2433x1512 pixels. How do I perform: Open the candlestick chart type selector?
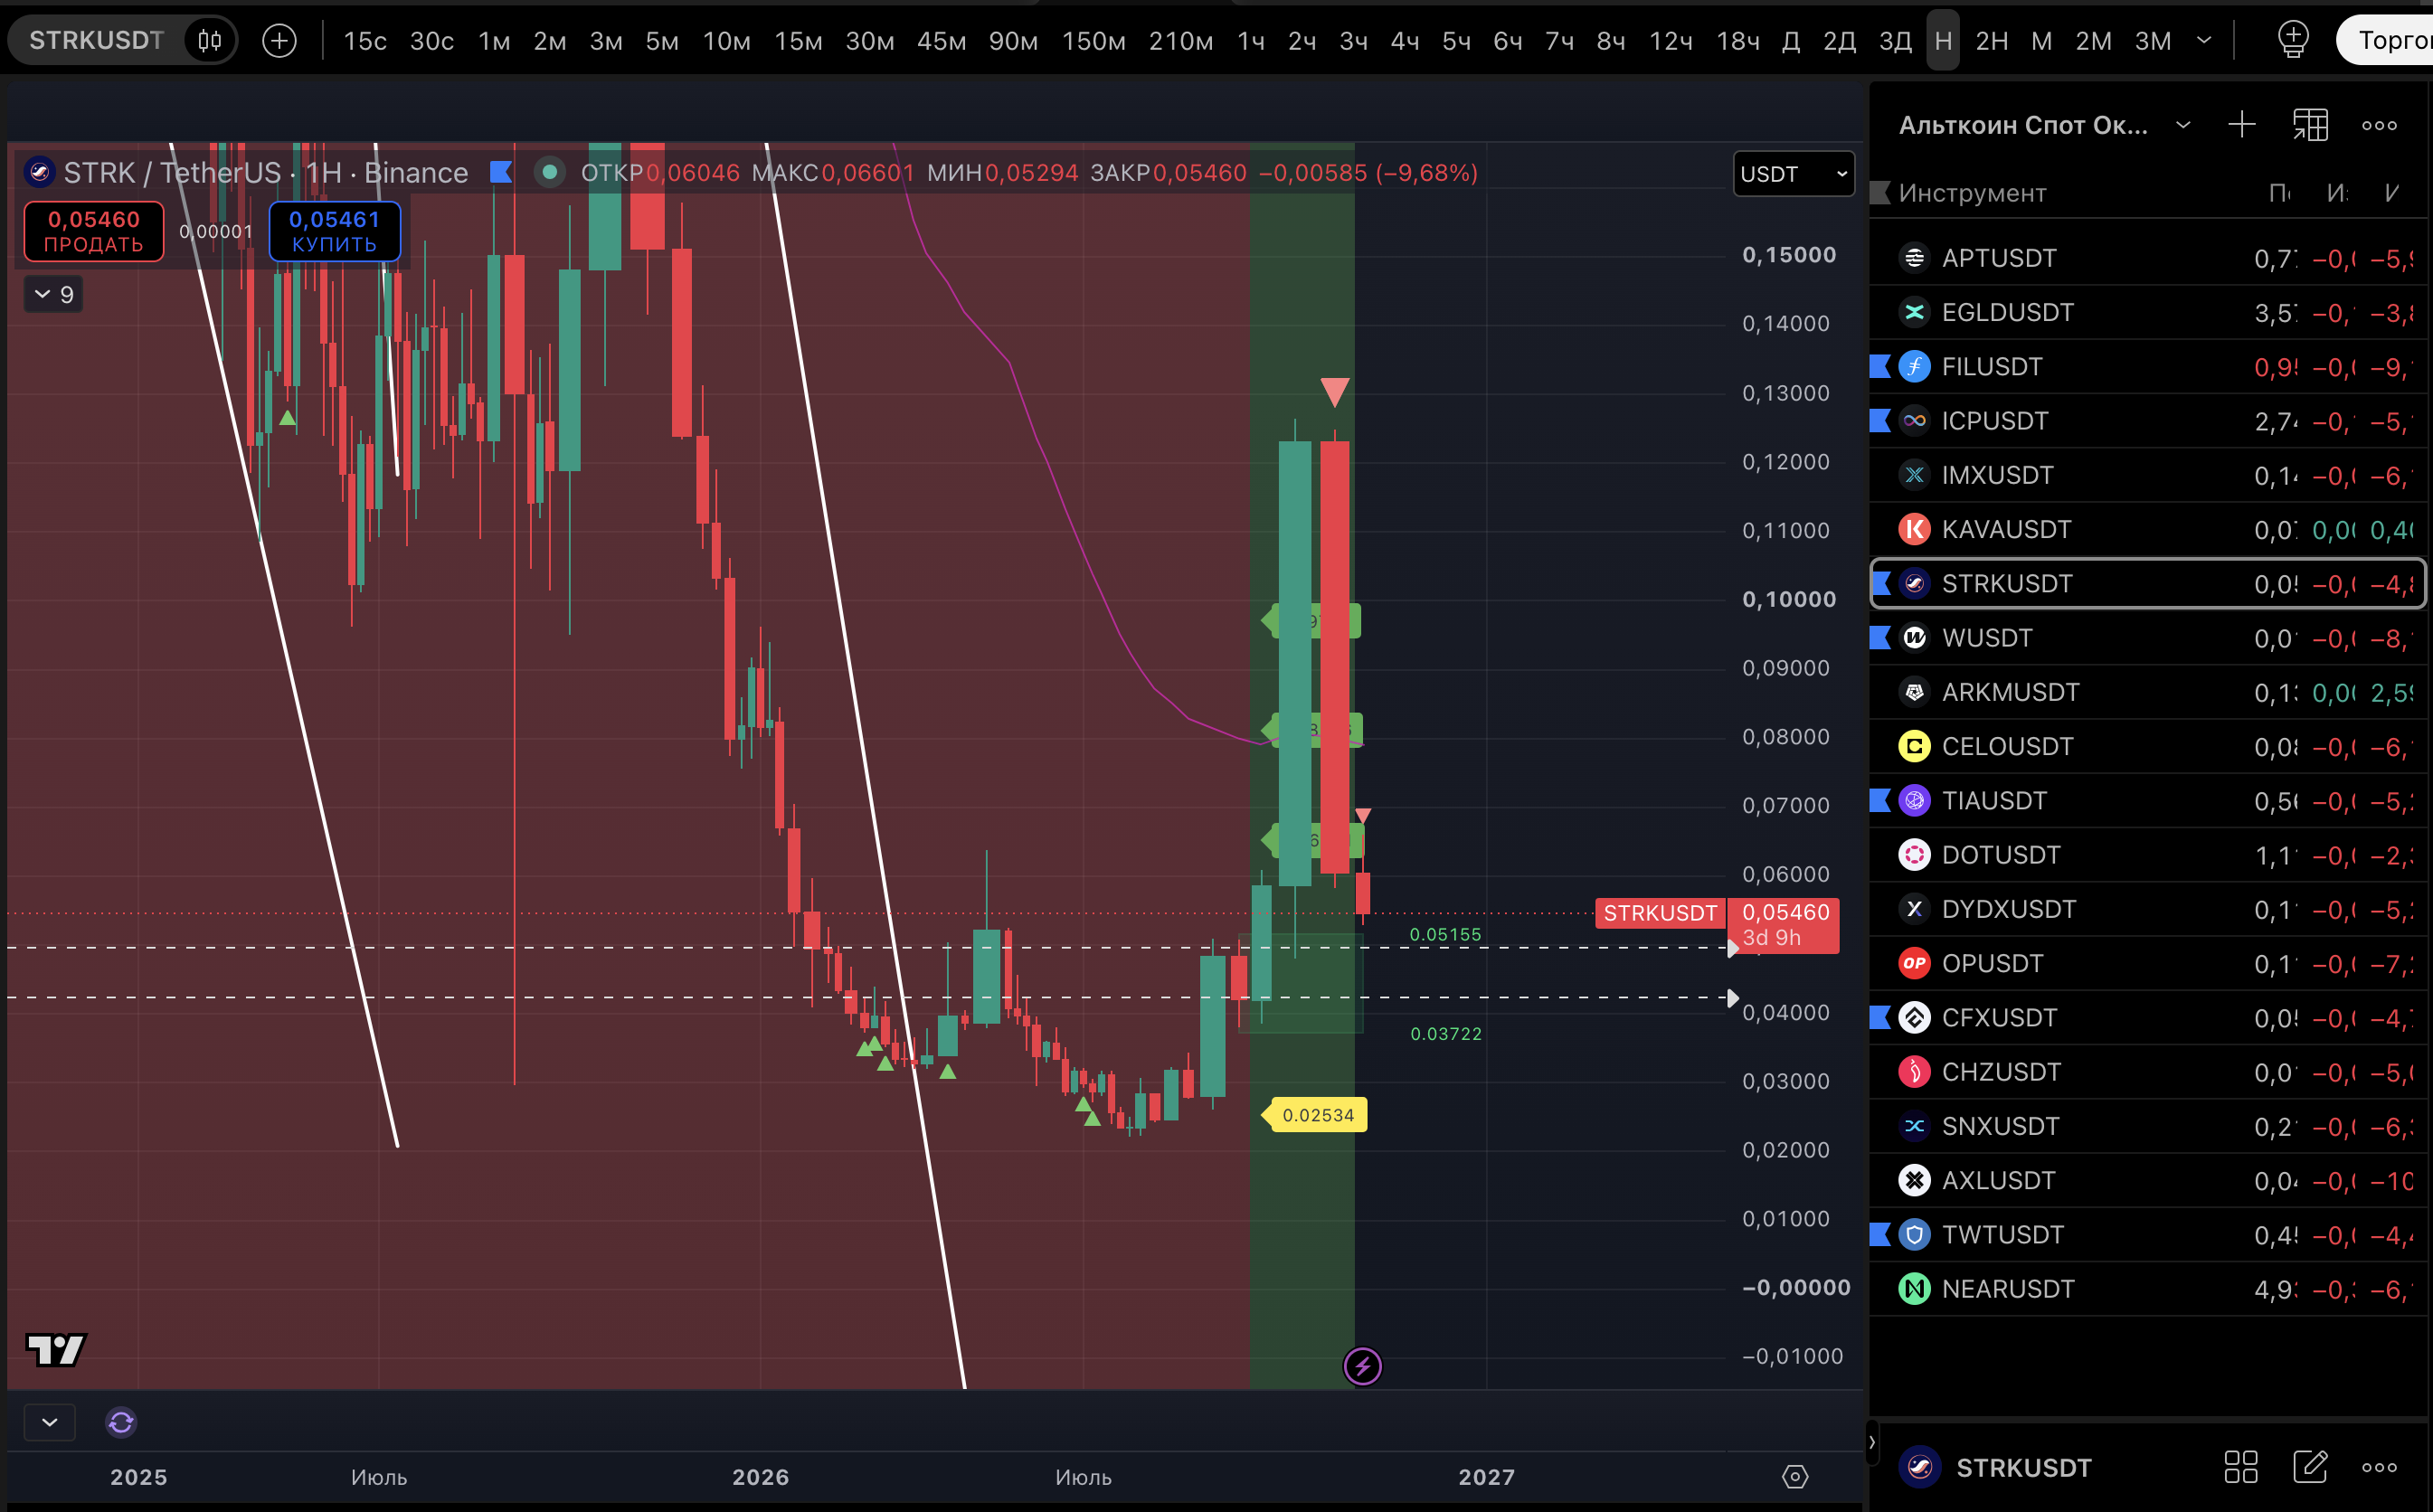point(209,41)
